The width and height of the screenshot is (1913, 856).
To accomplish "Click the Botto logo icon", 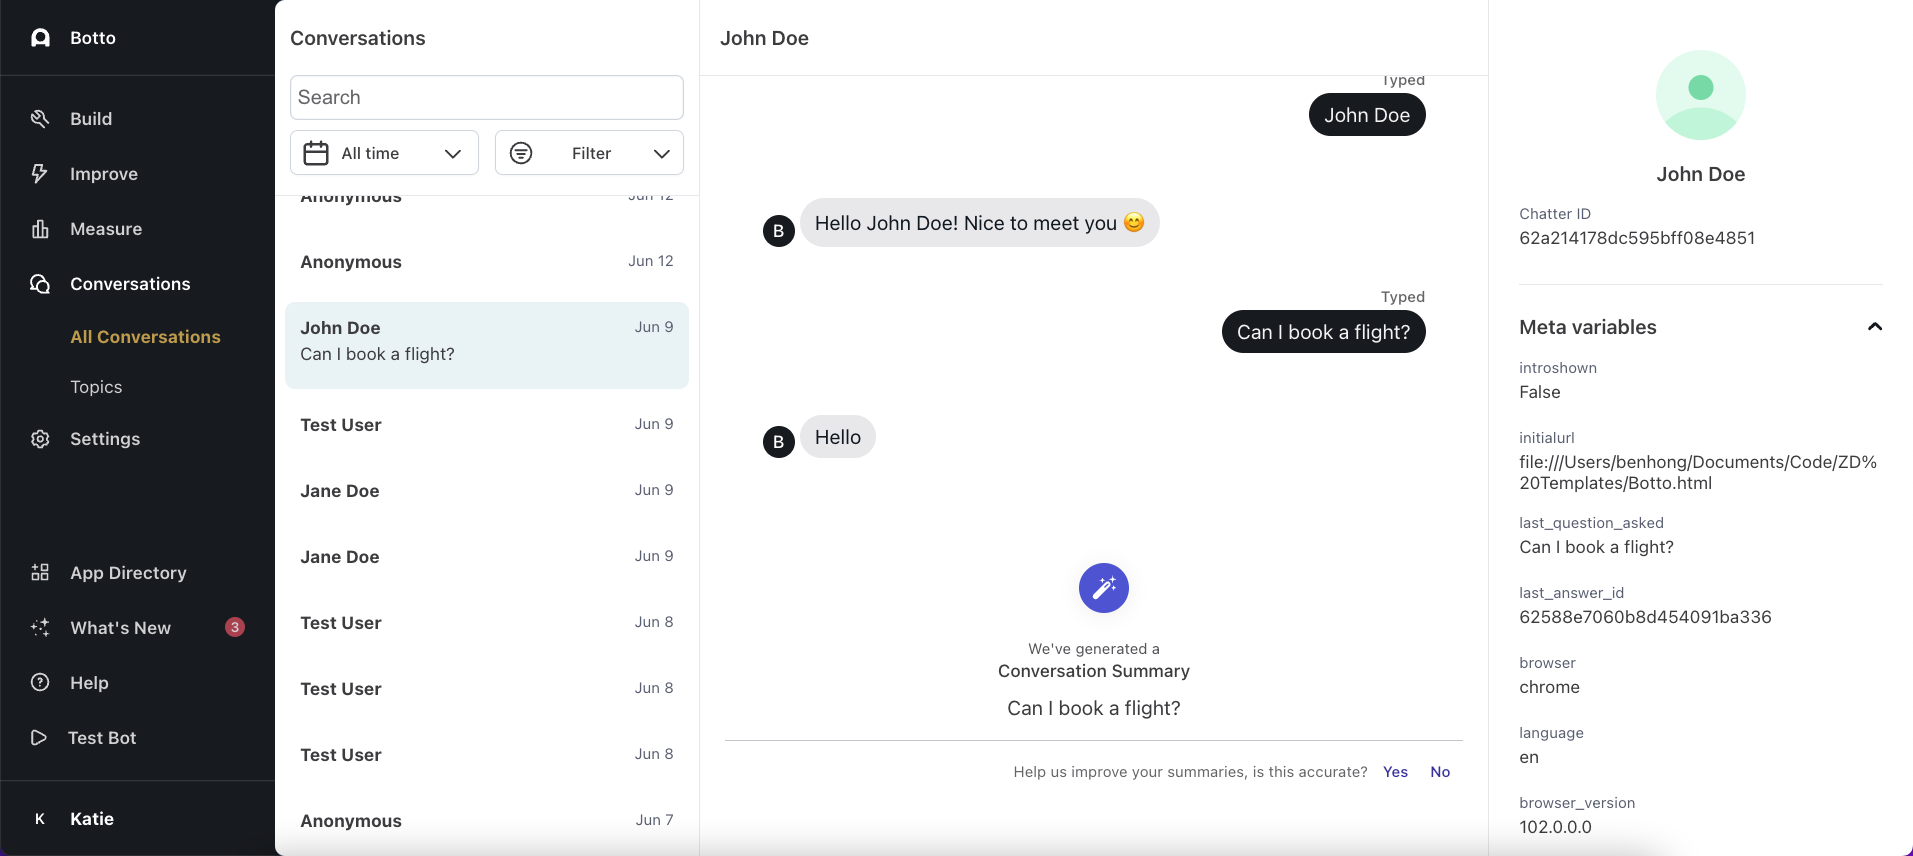I will (x=40, y=38).
